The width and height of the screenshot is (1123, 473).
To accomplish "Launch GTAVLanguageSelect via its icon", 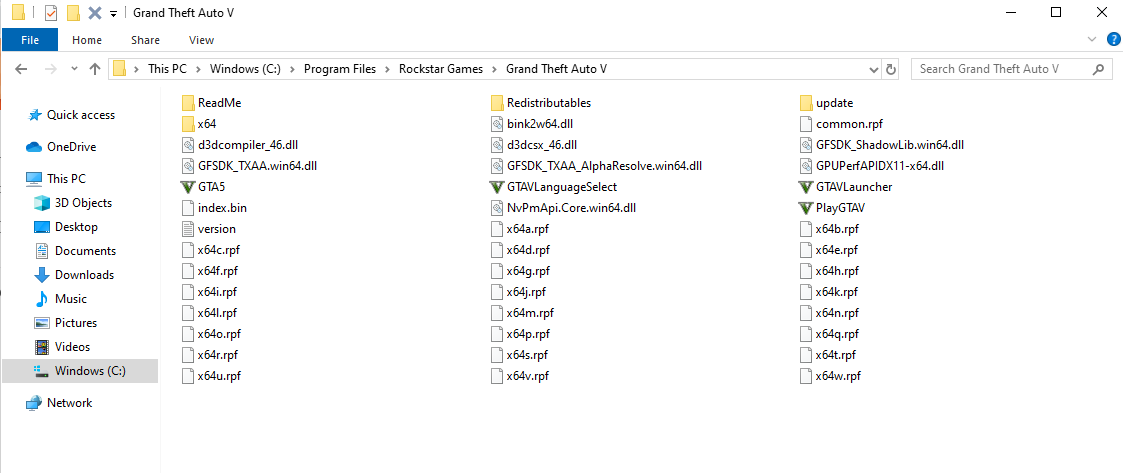I will (x=497, y=187).
